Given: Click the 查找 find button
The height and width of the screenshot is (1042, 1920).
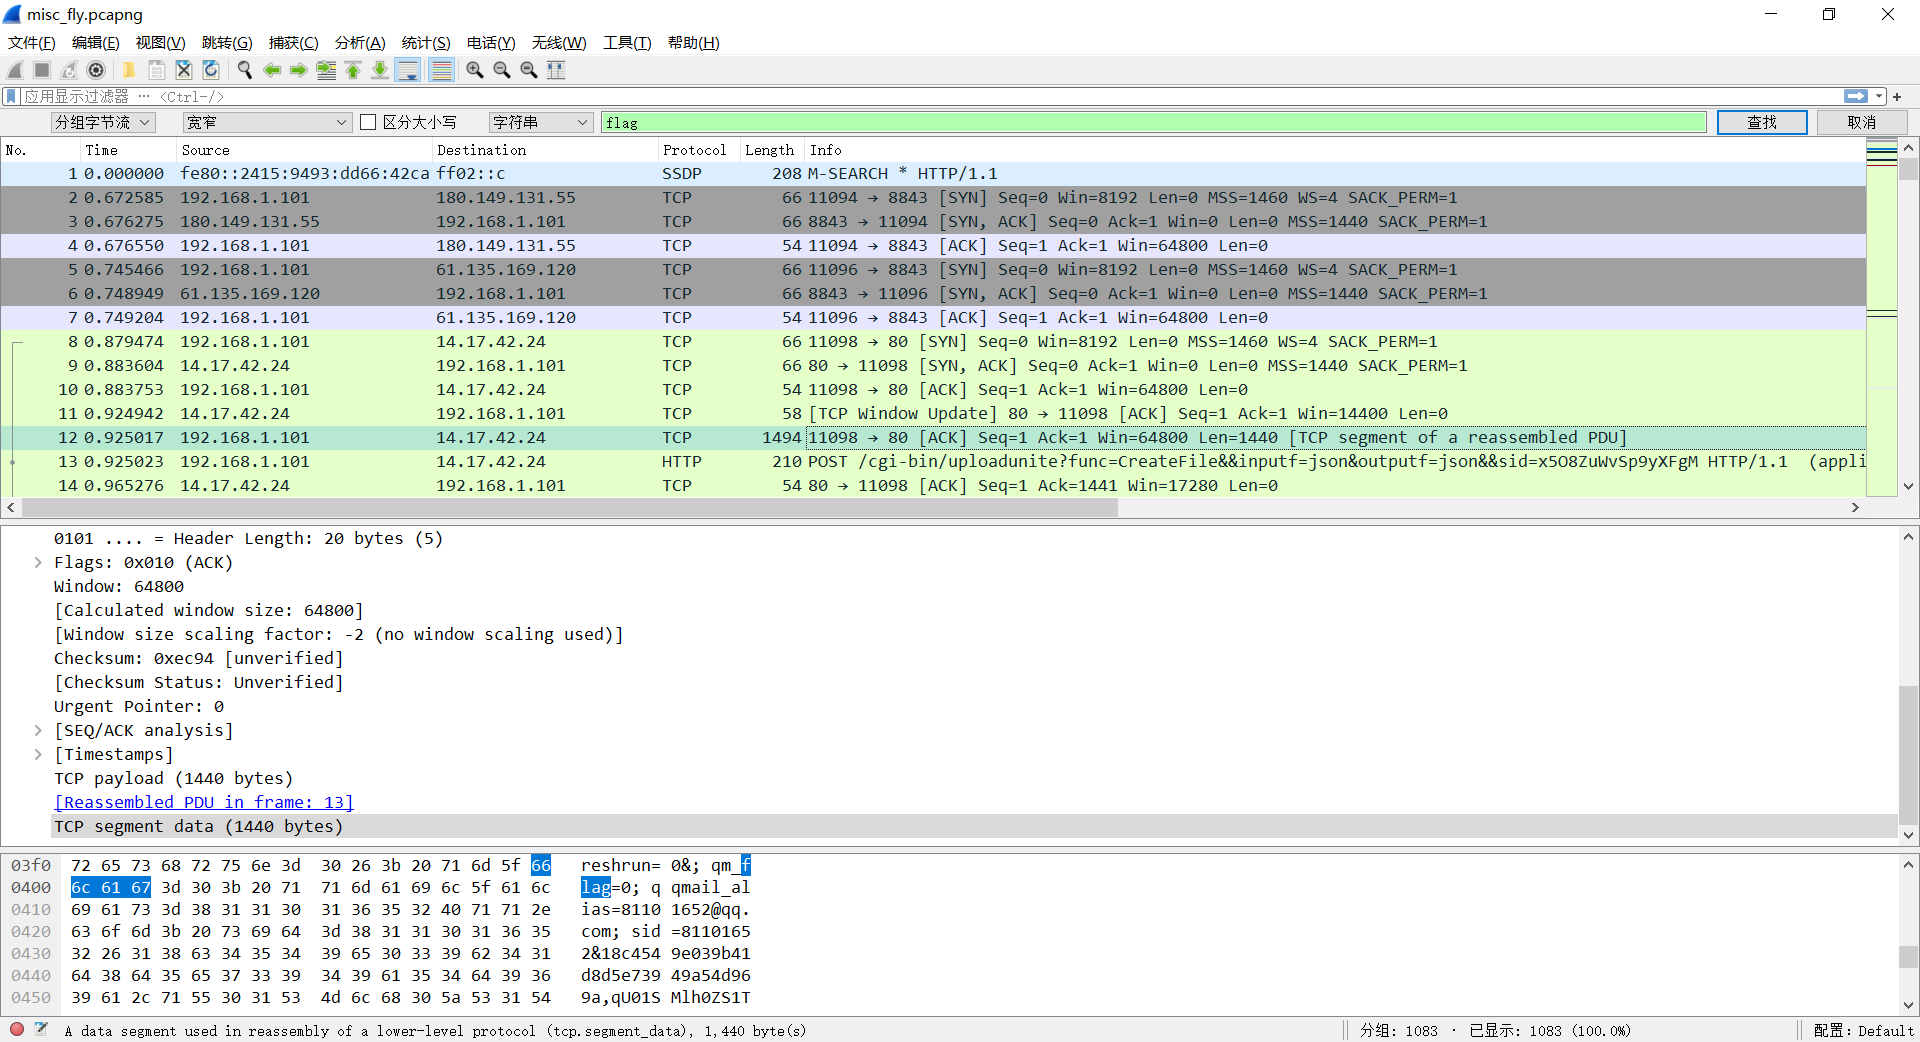Looking at the screenshot, I should pyautogui.click(x=1762, y=122).
